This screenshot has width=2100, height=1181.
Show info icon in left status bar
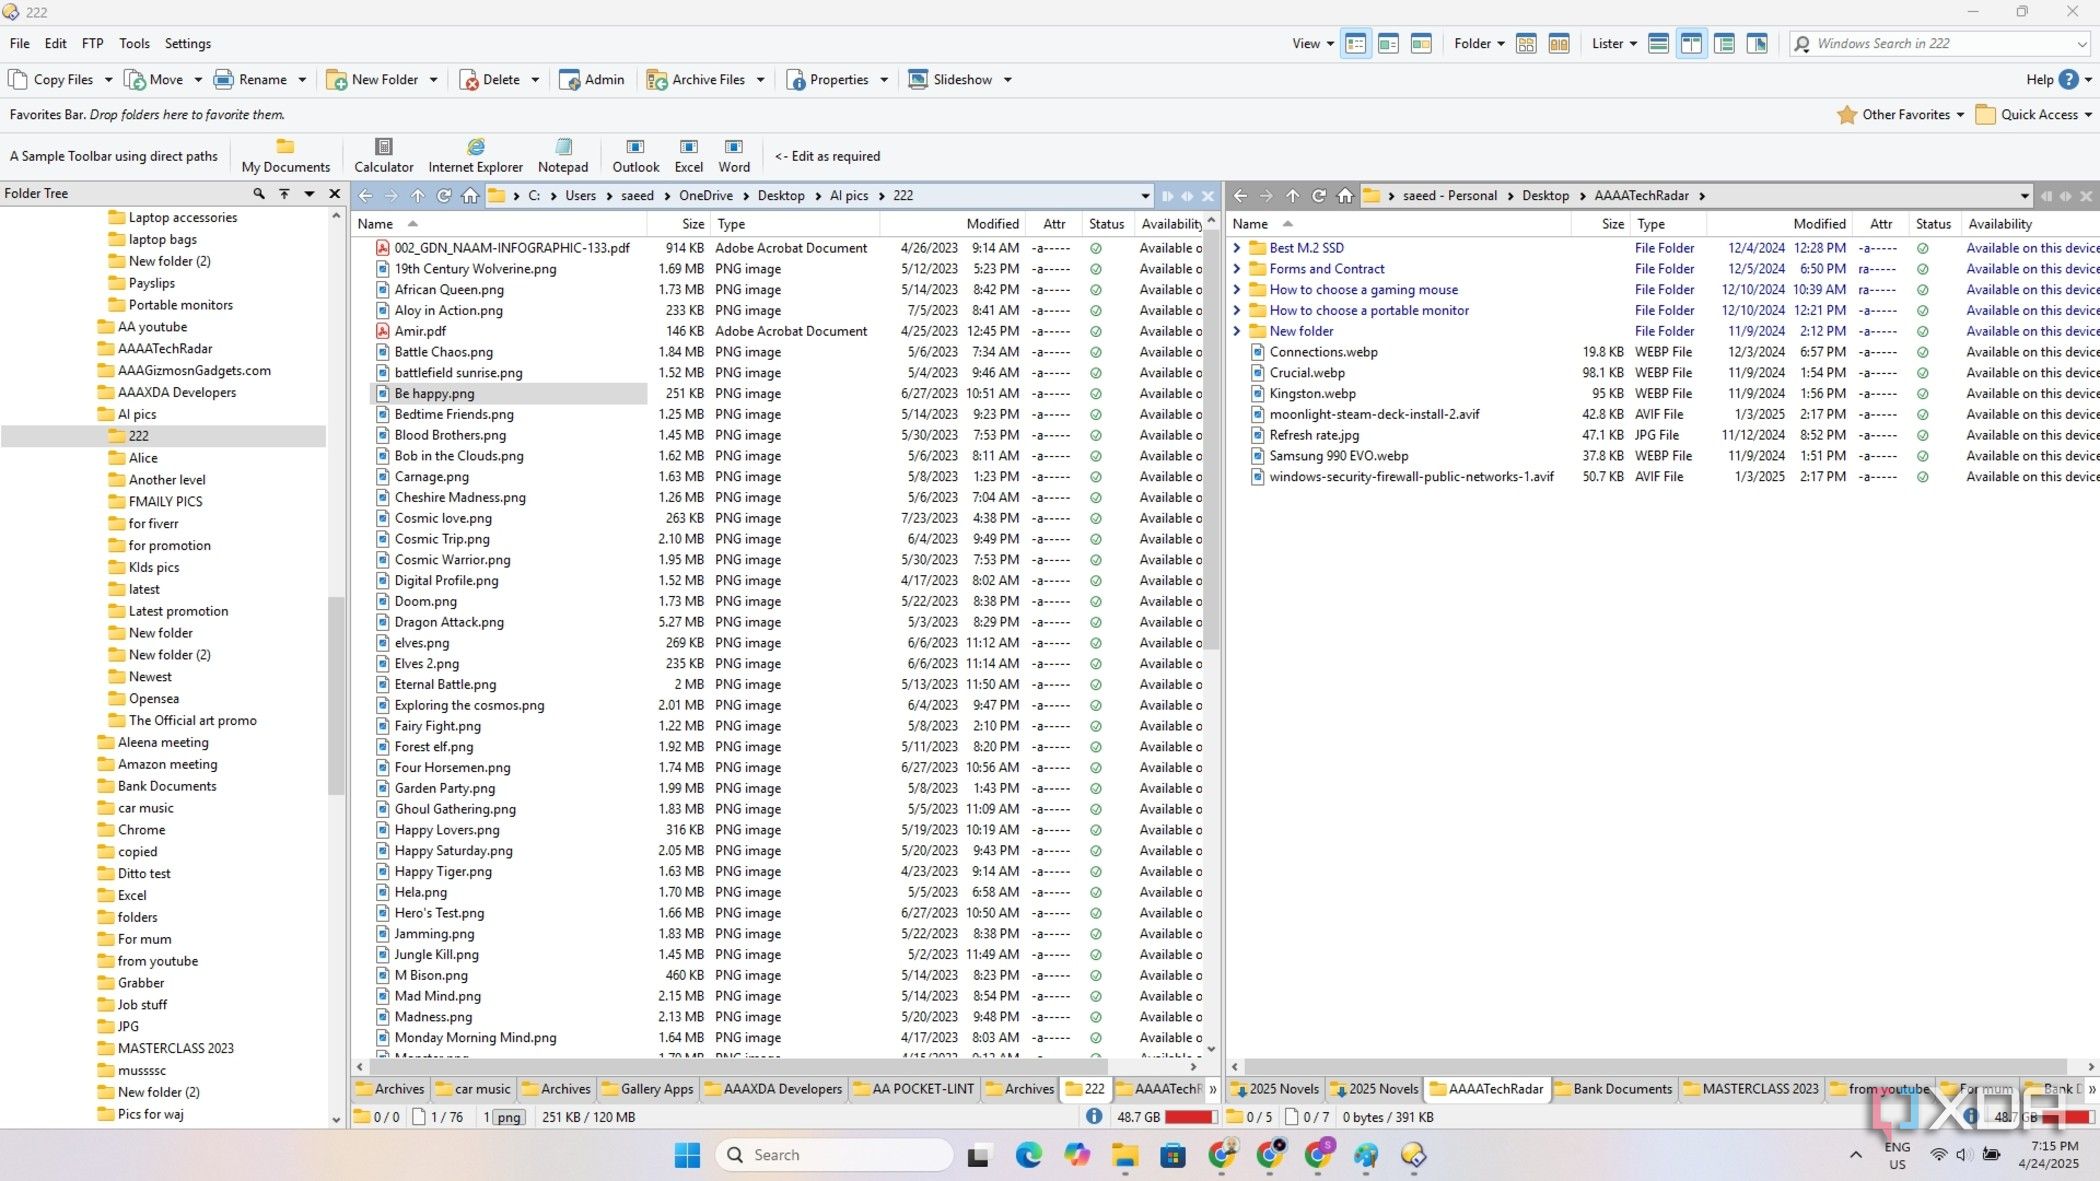click(x=1094, y=1117)
